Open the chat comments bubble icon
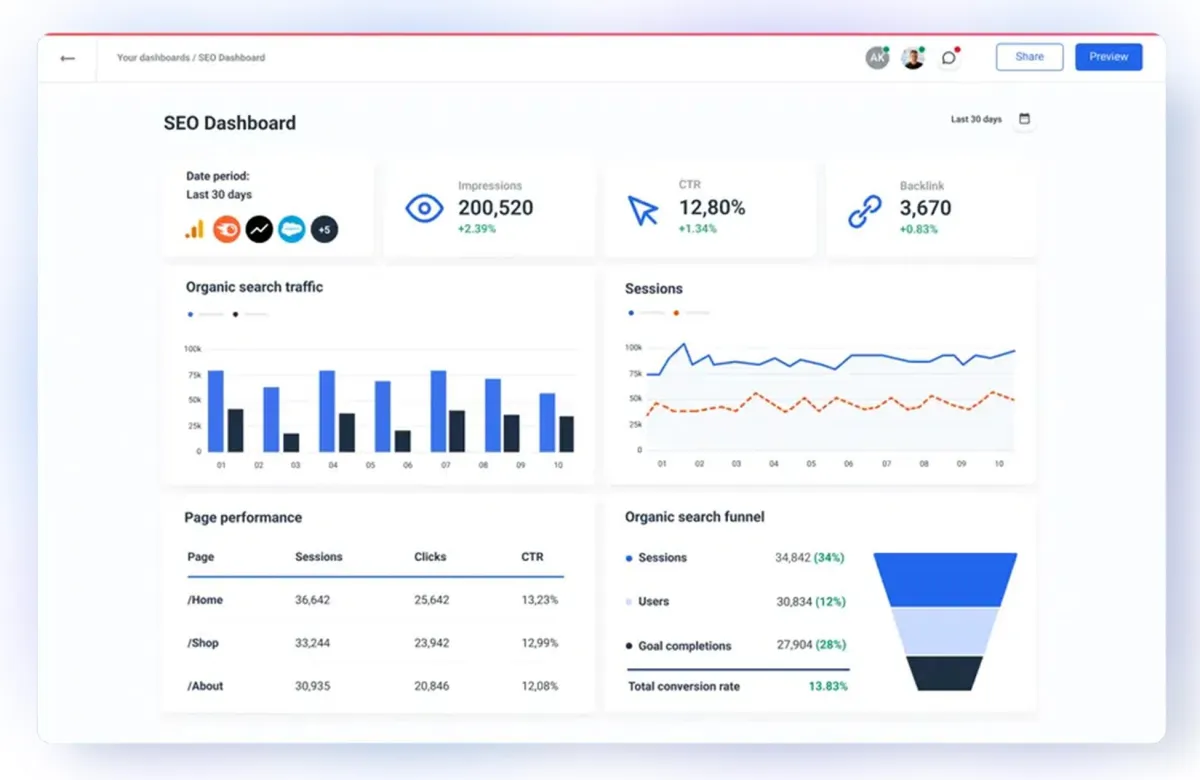The height and width of the screenshot is (780, 1200). (x=949, y=57)
